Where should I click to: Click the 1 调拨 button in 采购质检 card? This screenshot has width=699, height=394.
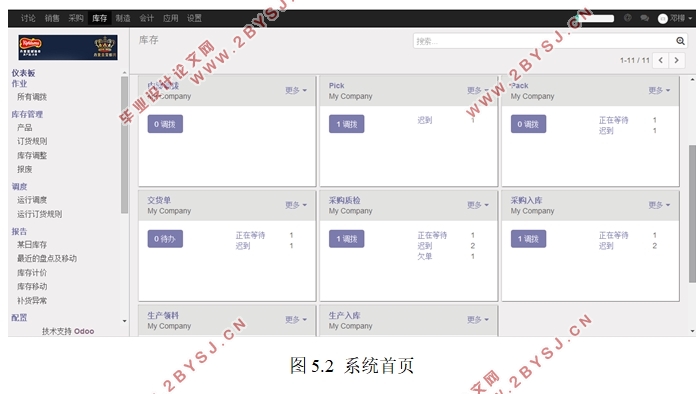(x=346, y=238)
